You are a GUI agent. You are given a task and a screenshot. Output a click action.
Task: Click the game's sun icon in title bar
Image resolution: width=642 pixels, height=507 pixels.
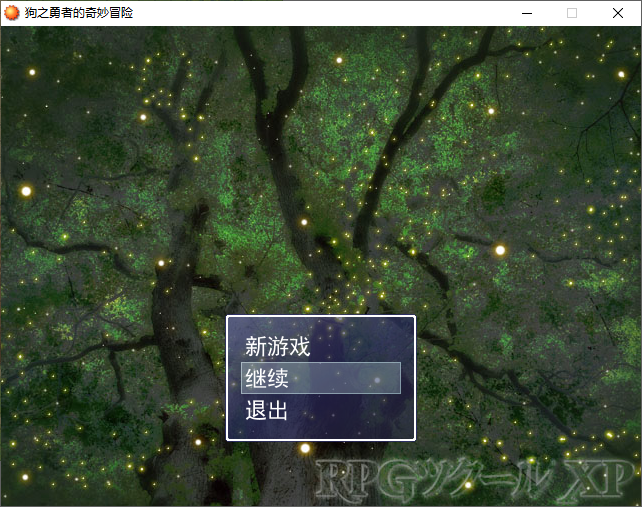click(x=11, y=13)
